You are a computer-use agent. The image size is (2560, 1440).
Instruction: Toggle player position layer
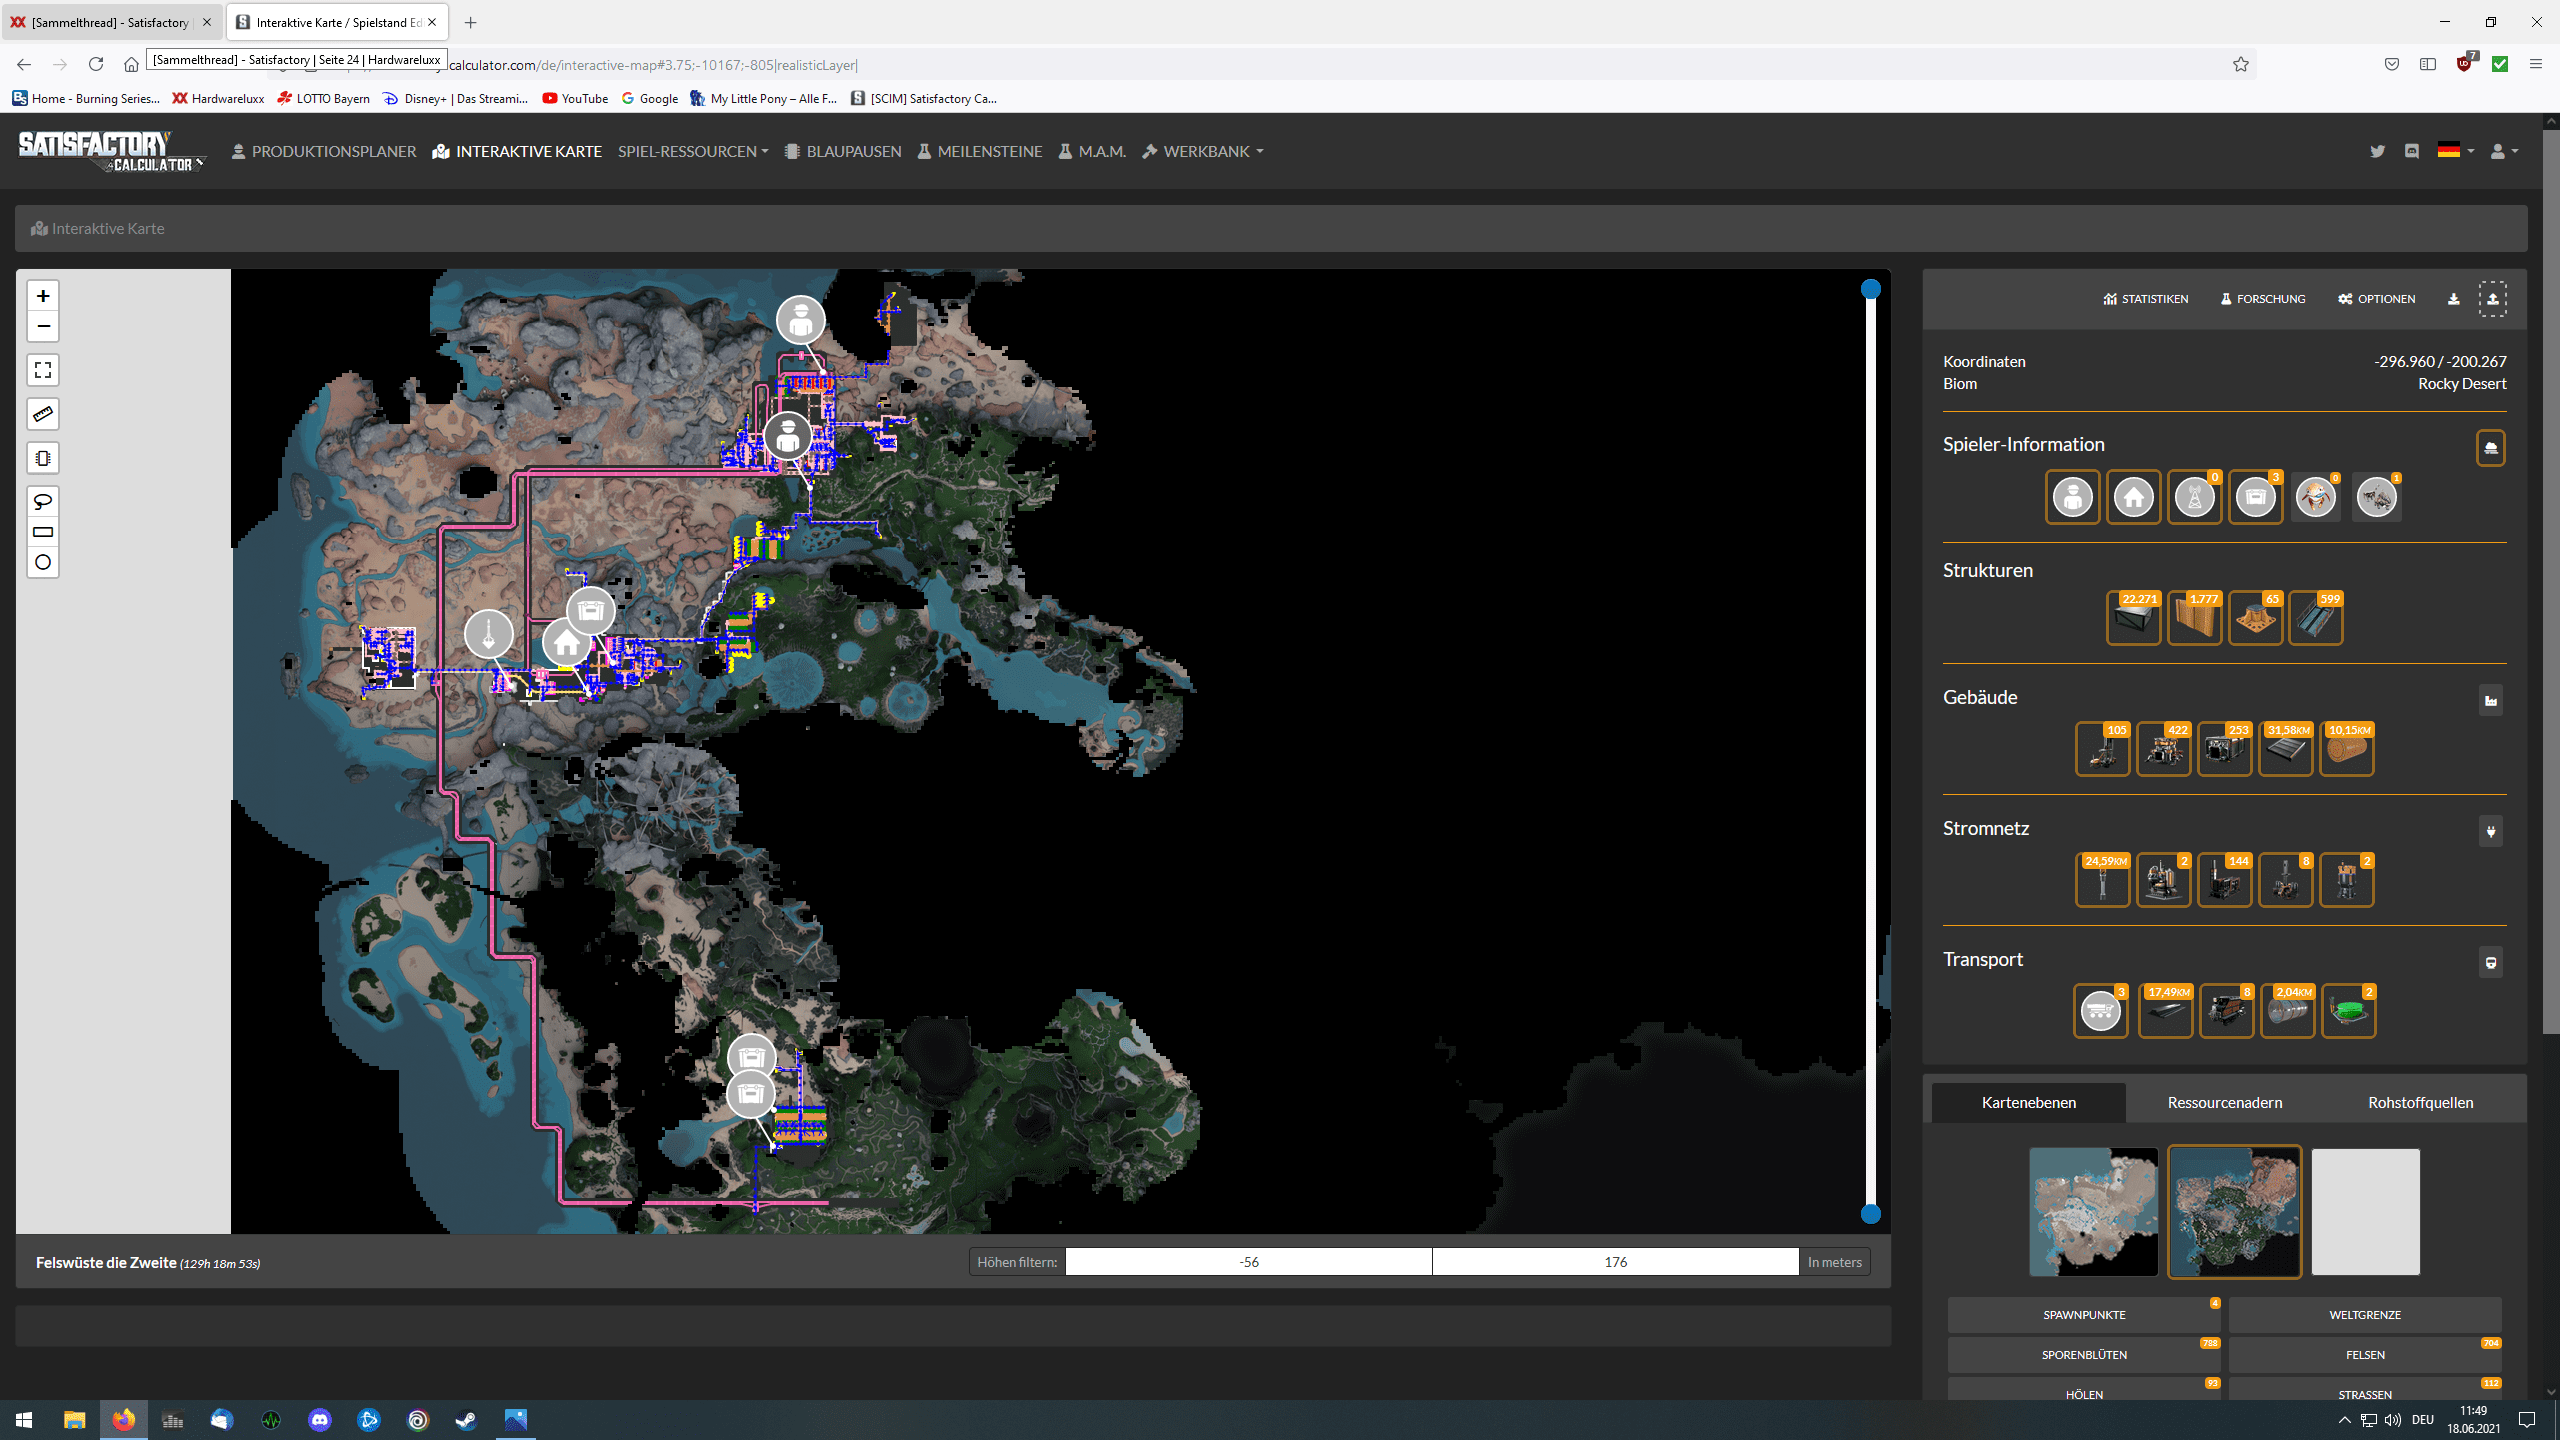click(2073, 497)
